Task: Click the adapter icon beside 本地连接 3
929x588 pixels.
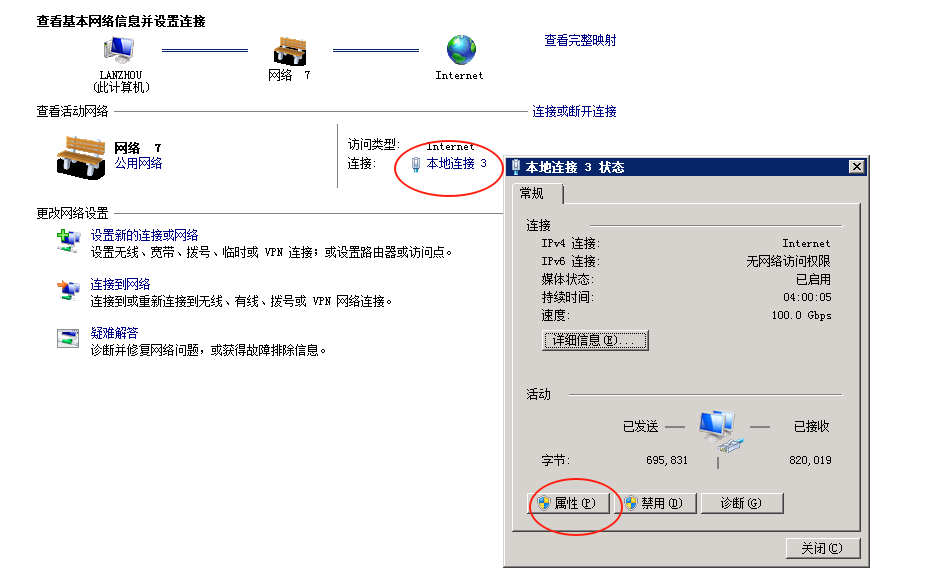Action: (414, 163)
